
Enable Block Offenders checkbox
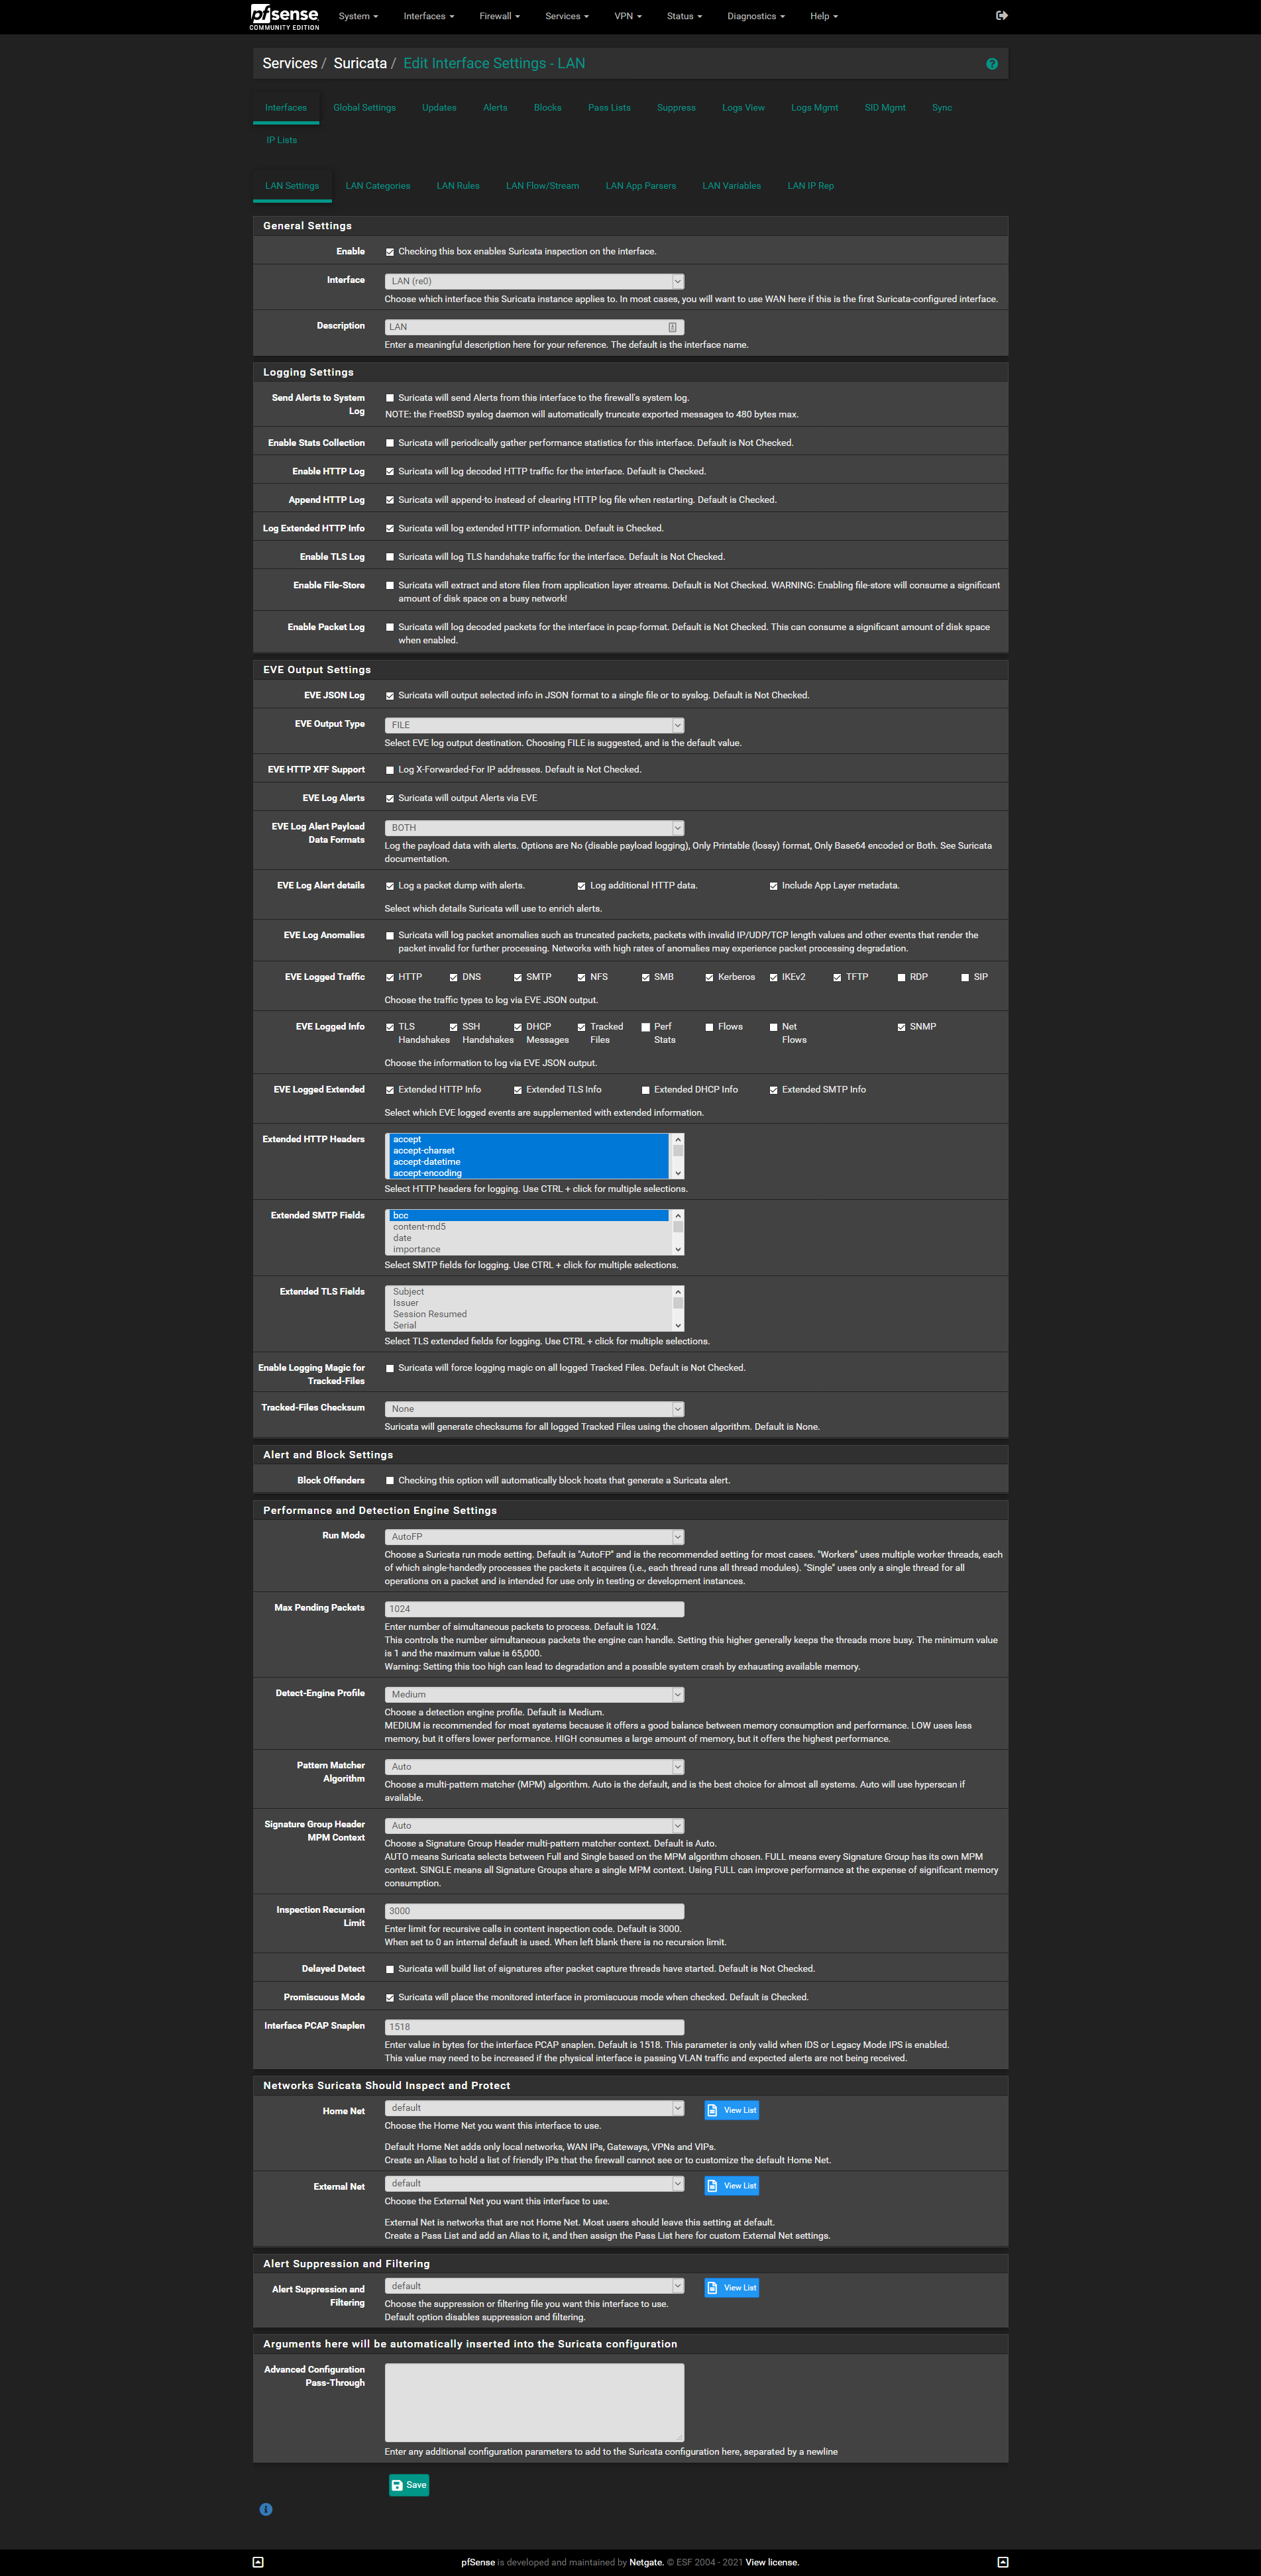click(390, 1481)
